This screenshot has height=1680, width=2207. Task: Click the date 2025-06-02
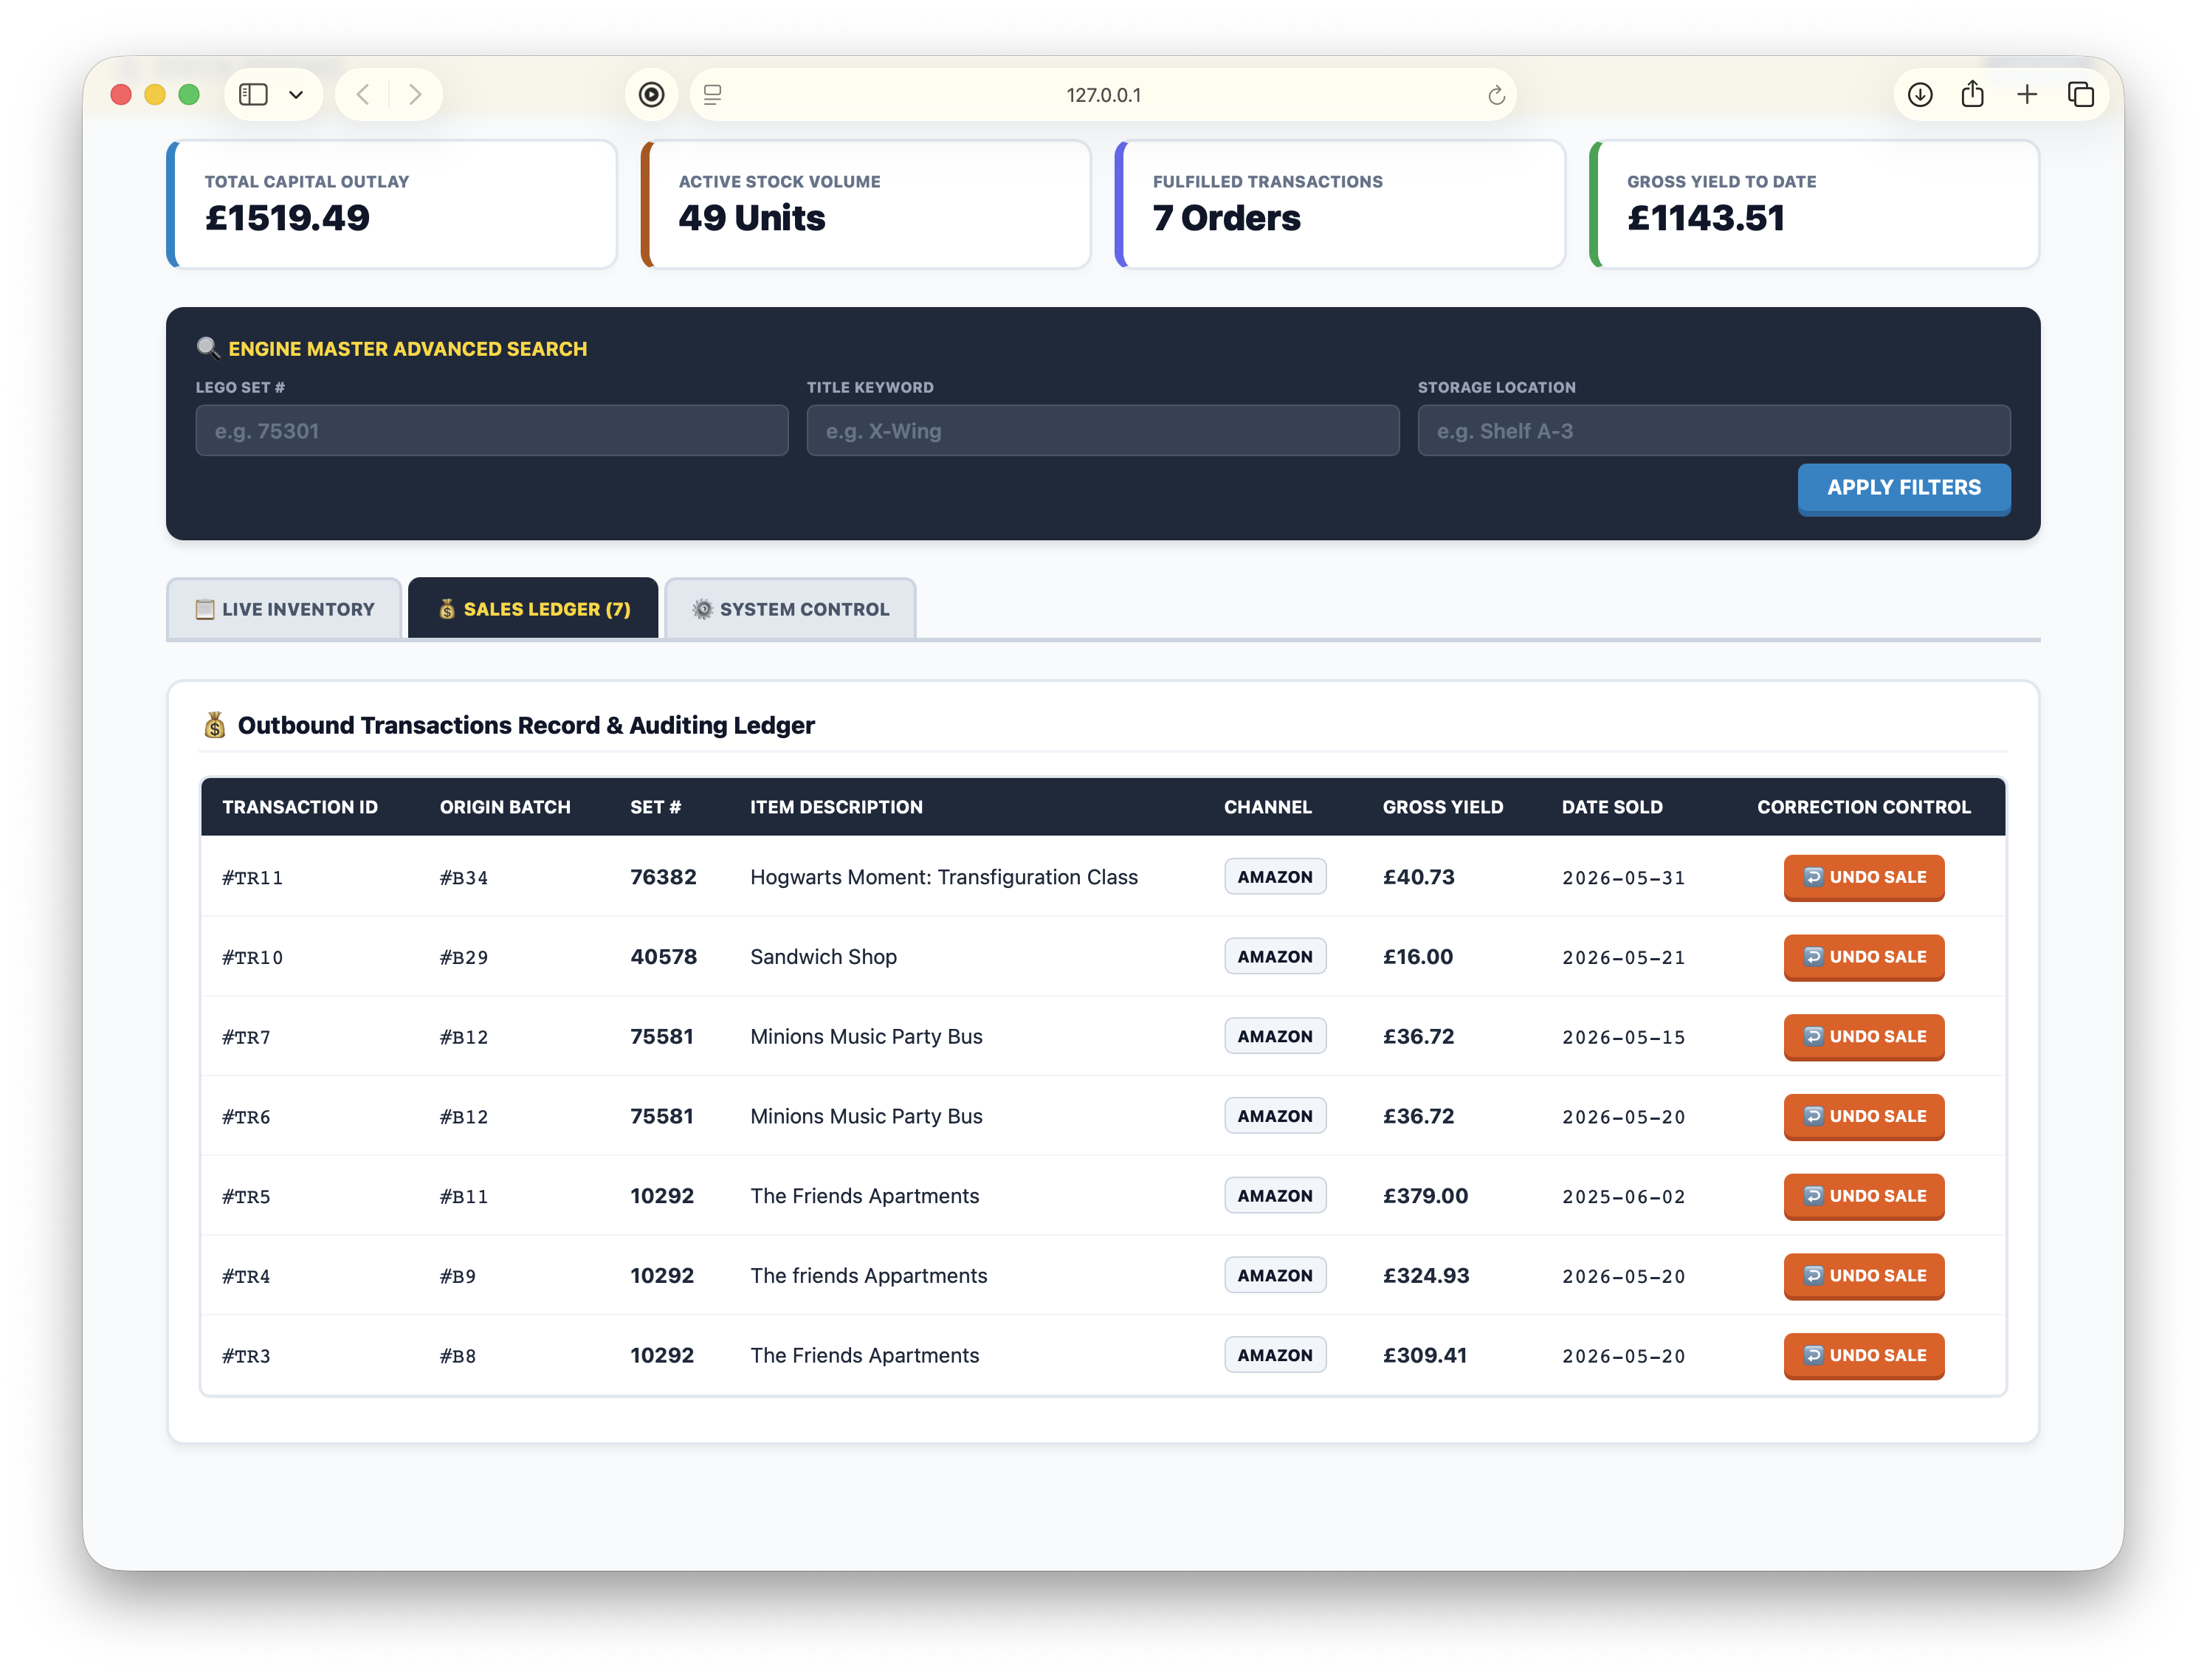coord(1623,1197)
